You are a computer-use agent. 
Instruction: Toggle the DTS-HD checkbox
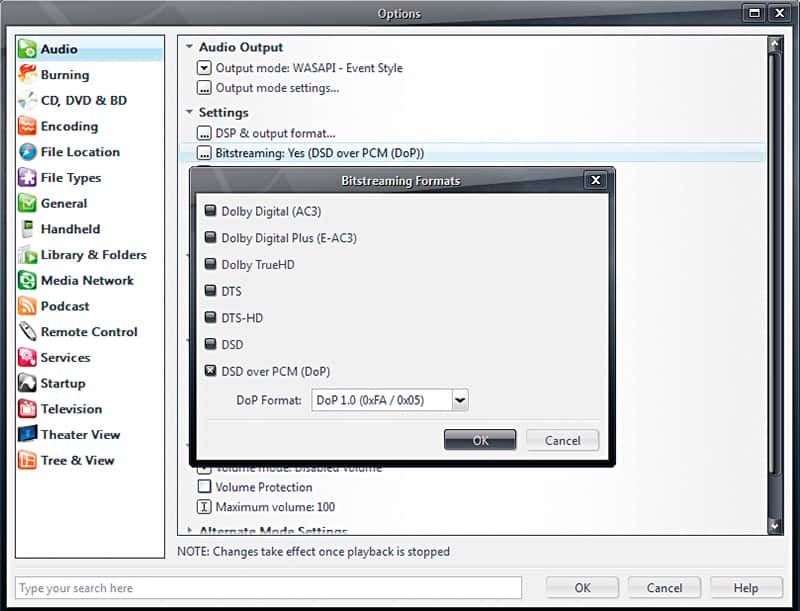pos(210,317)
